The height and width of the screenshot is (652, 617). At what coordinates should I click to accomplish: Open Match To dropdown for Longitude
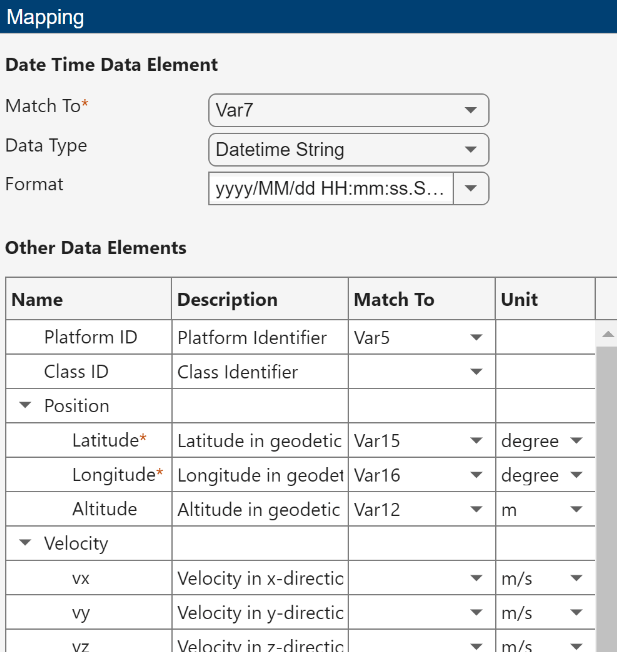475,475
